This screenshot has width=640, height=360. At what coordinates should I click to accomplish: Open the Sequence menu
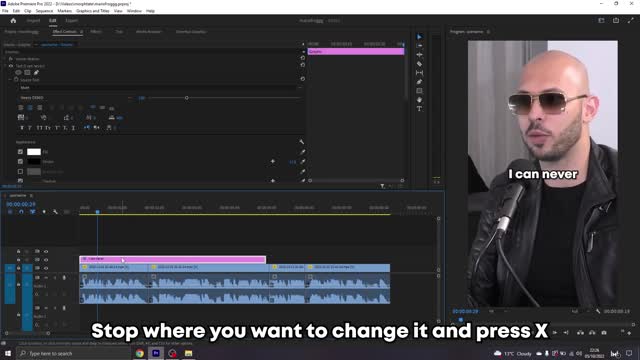coord(44,11)
